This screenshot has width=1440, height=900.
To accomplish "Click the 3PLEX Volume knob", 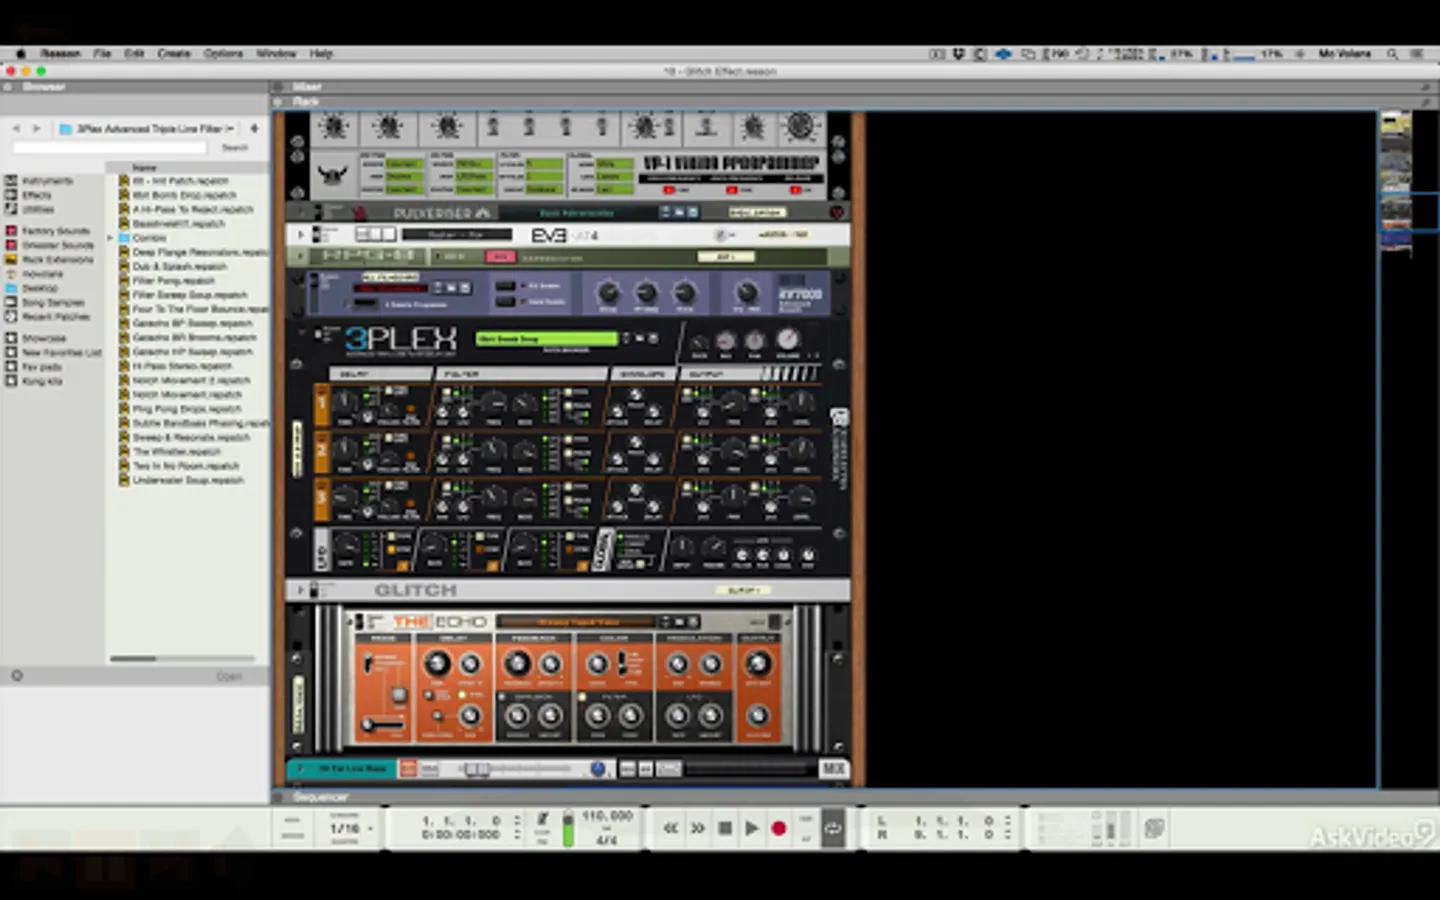I will [788, 339].
